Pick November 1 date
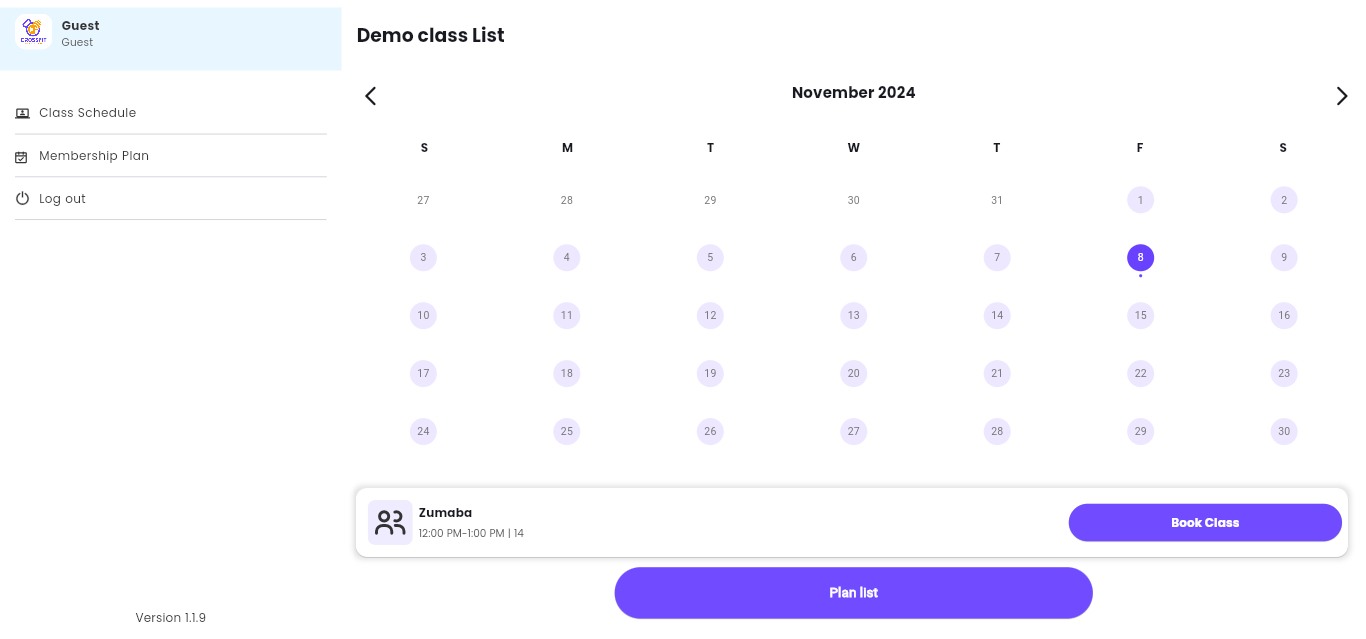 point(1140,200)
